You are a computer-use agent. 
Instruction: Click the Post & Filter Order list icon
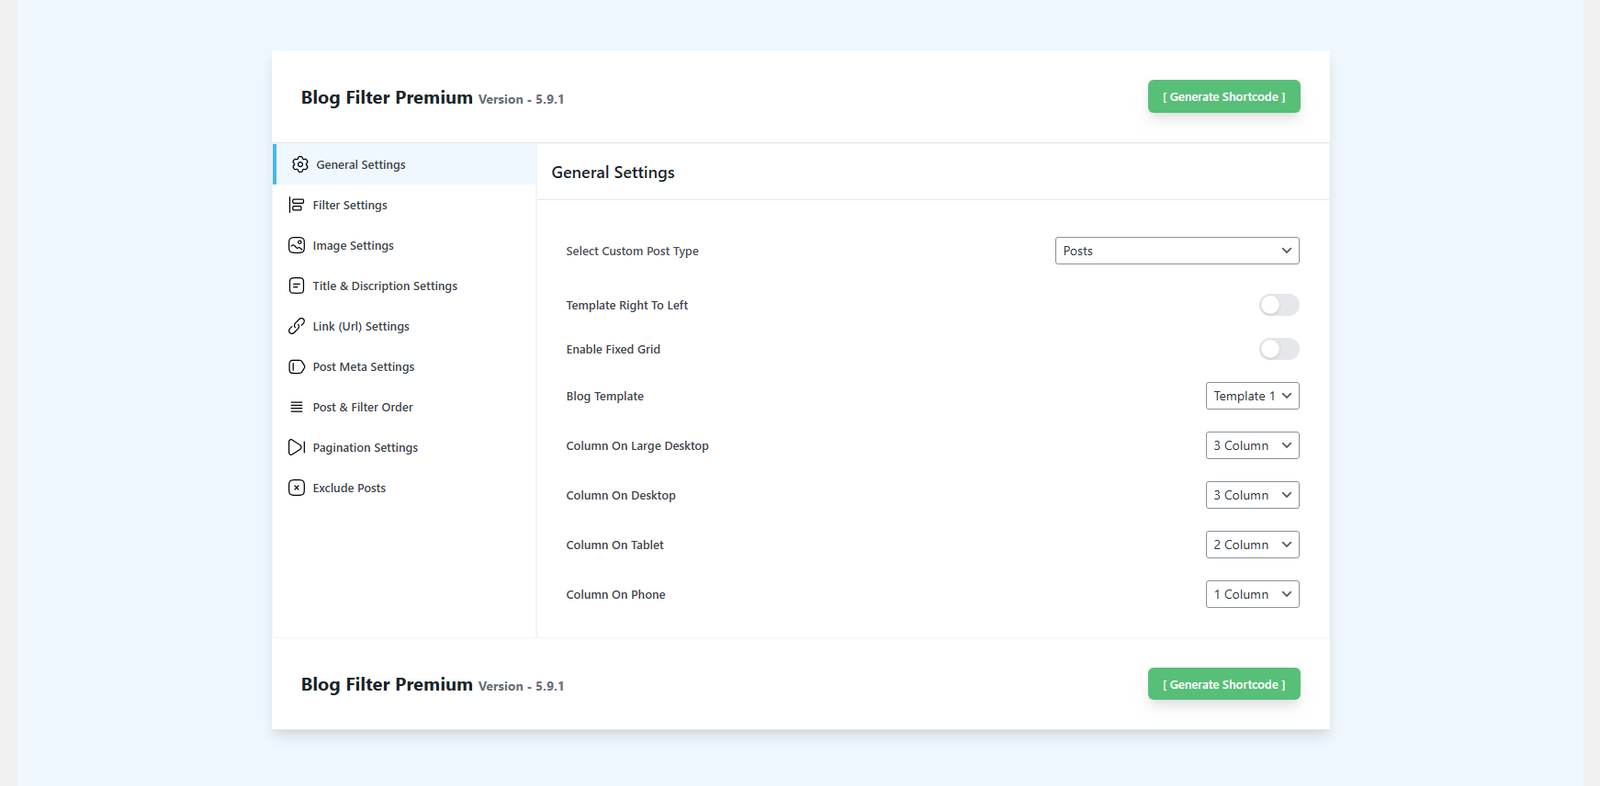coord(296,407)
